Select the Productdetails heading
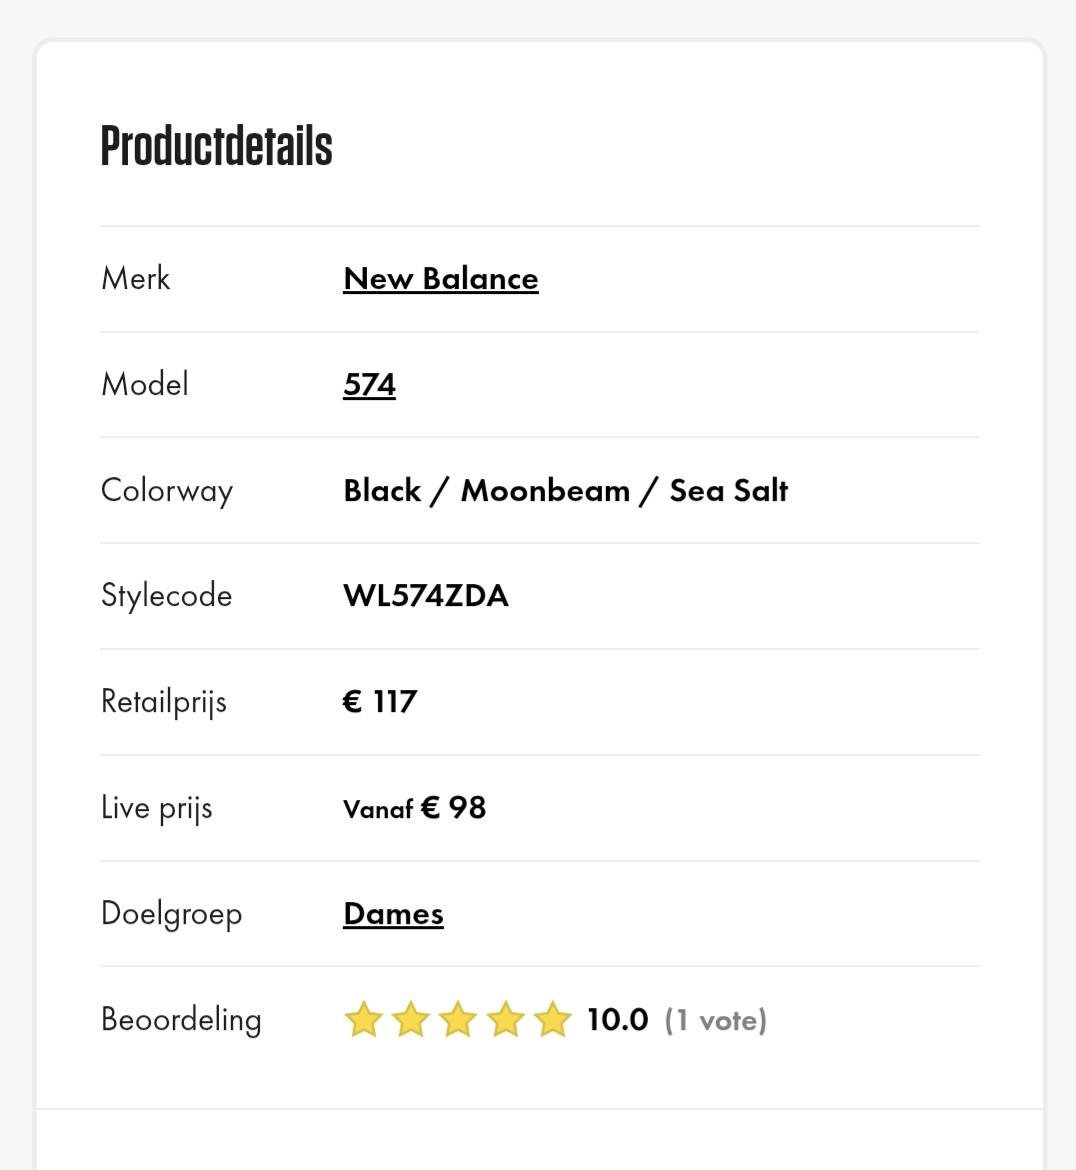The height and width of the screenshot is (1170, 1076). [x=215, y=147]
